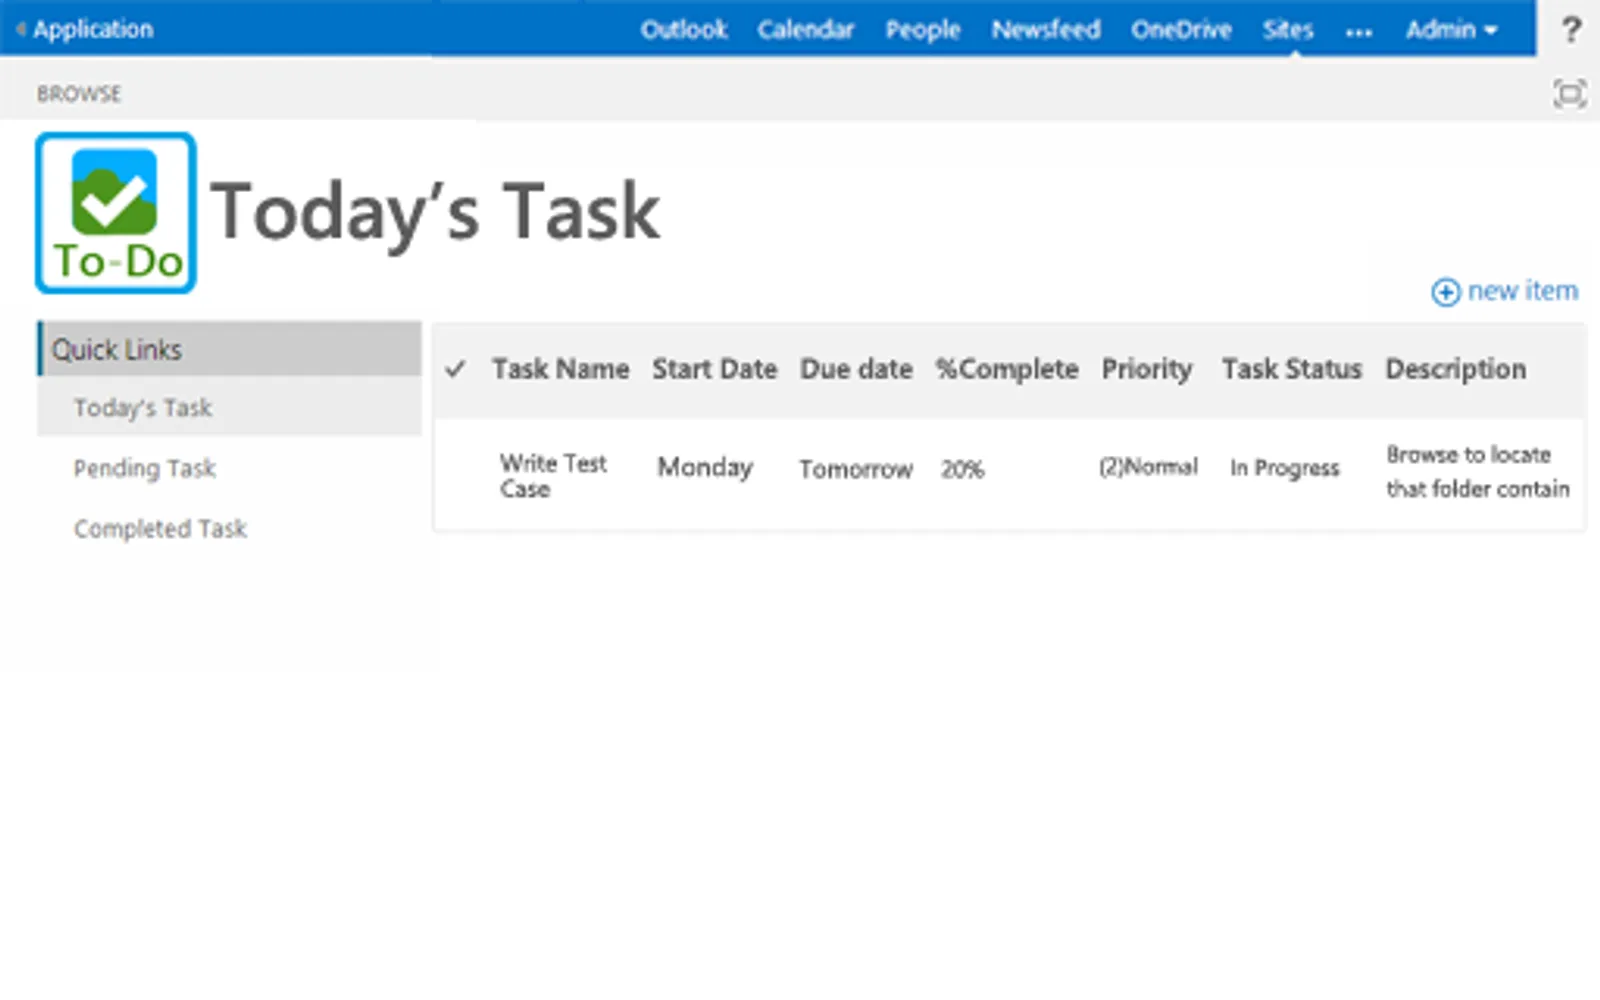Sort by the Priority column header

coord(1147,369)
